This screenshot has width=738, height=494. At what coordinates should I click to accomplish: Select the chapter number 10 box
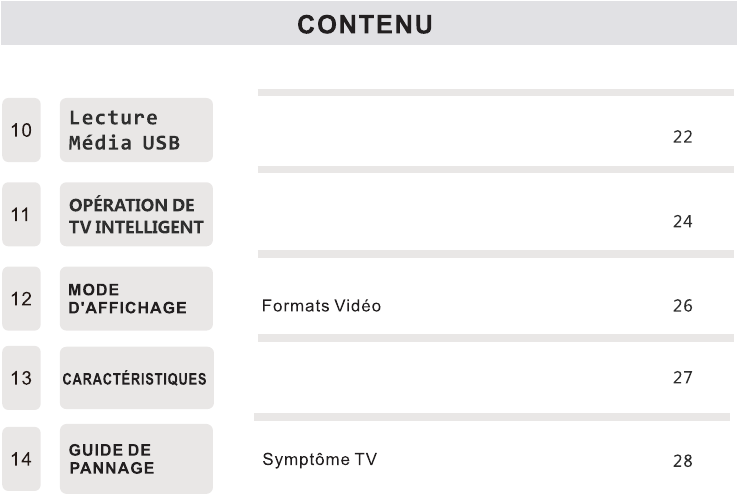[x=21, y=130]
